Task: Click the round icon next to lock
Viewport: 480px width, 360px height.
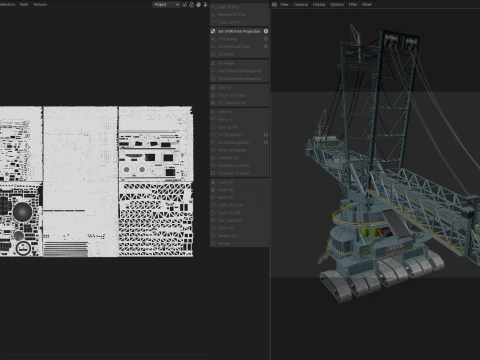Action: point(198,5)
